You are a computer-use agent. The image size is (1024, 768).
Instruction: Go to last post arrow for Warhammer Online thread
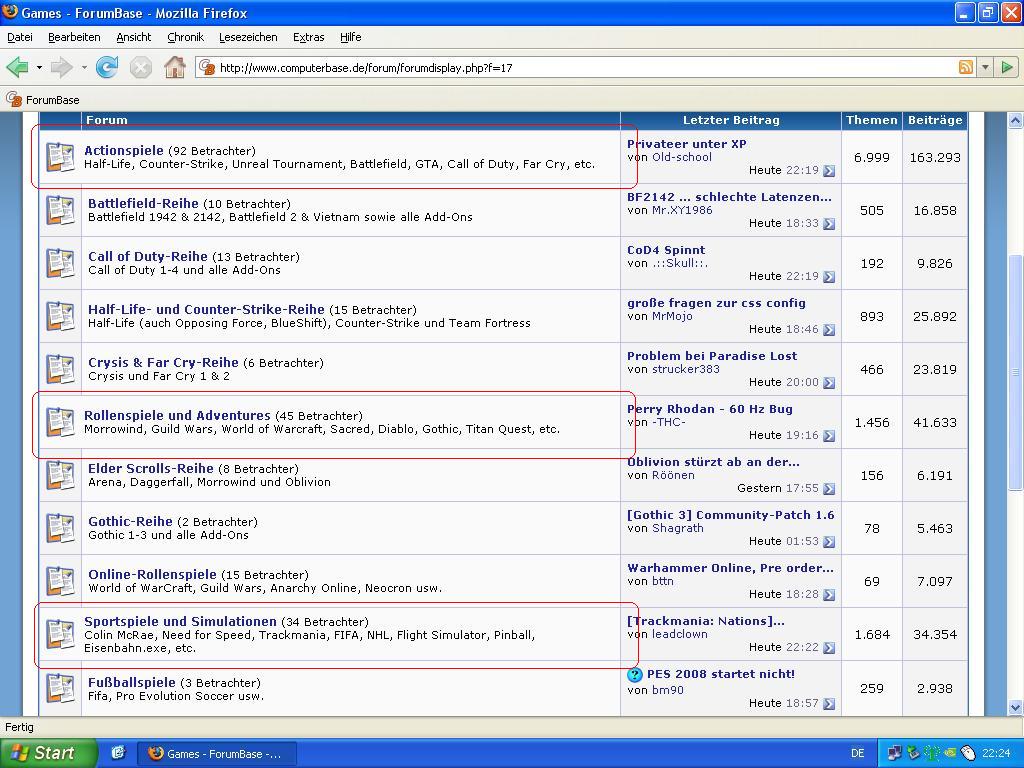coord(829,594)
